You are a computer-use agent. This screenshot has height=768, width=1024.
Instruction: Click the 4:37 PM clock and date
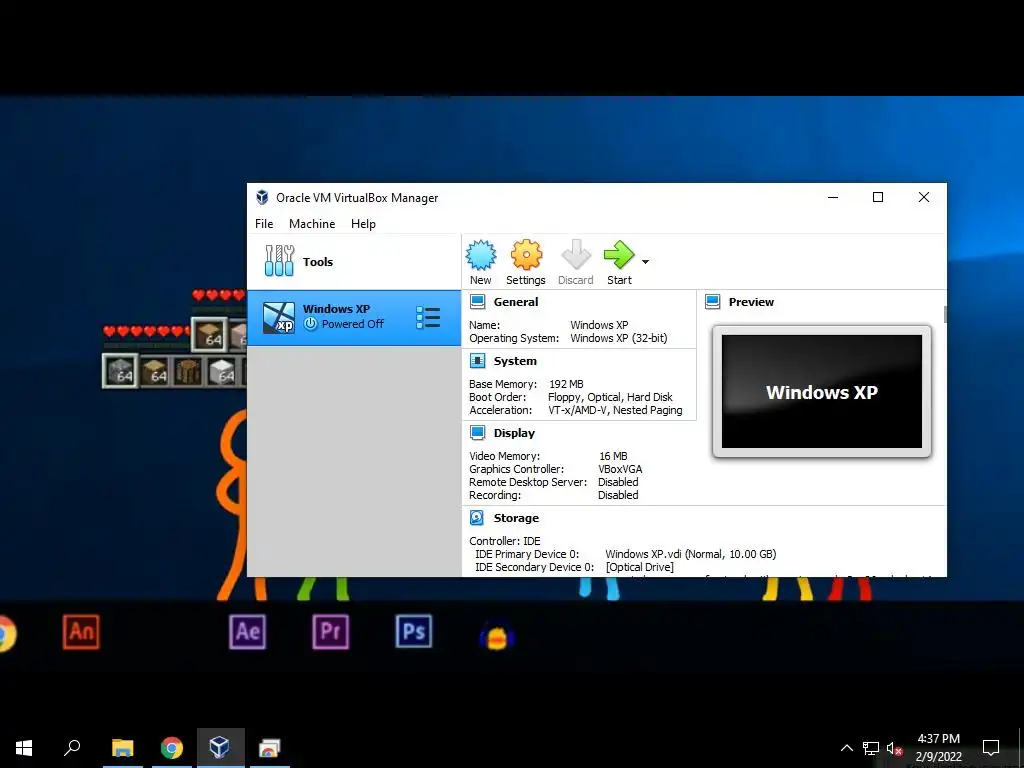click(x=938, y=748)
